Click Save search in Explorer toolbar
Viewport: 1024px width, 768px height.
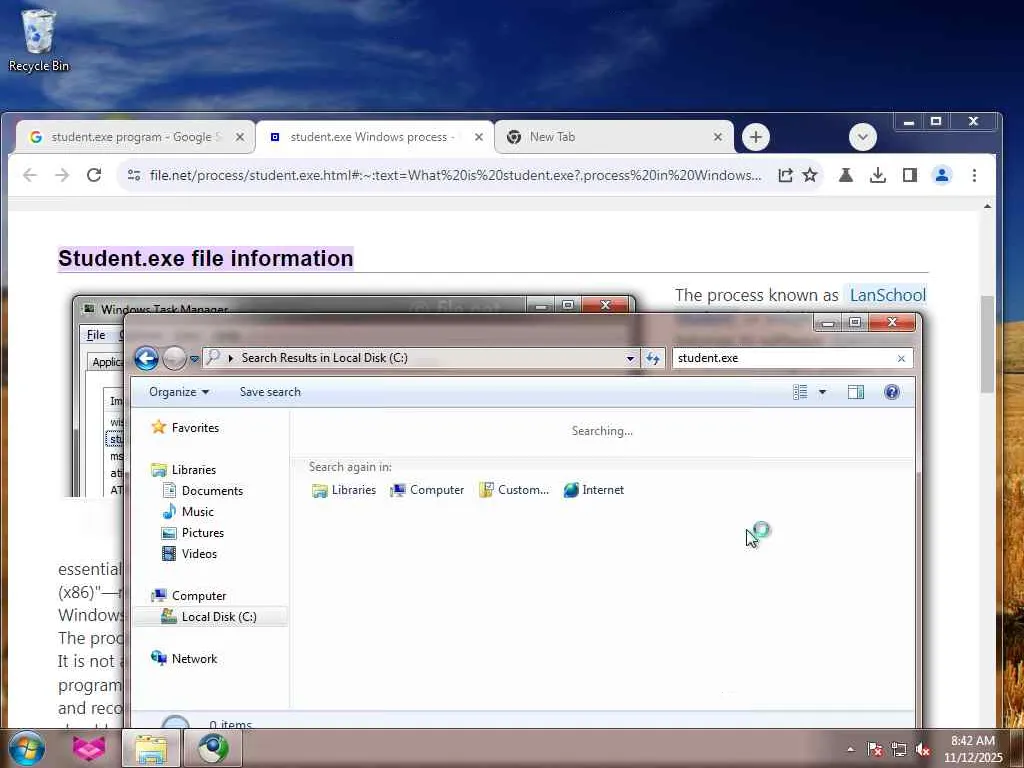pos(270,392)
